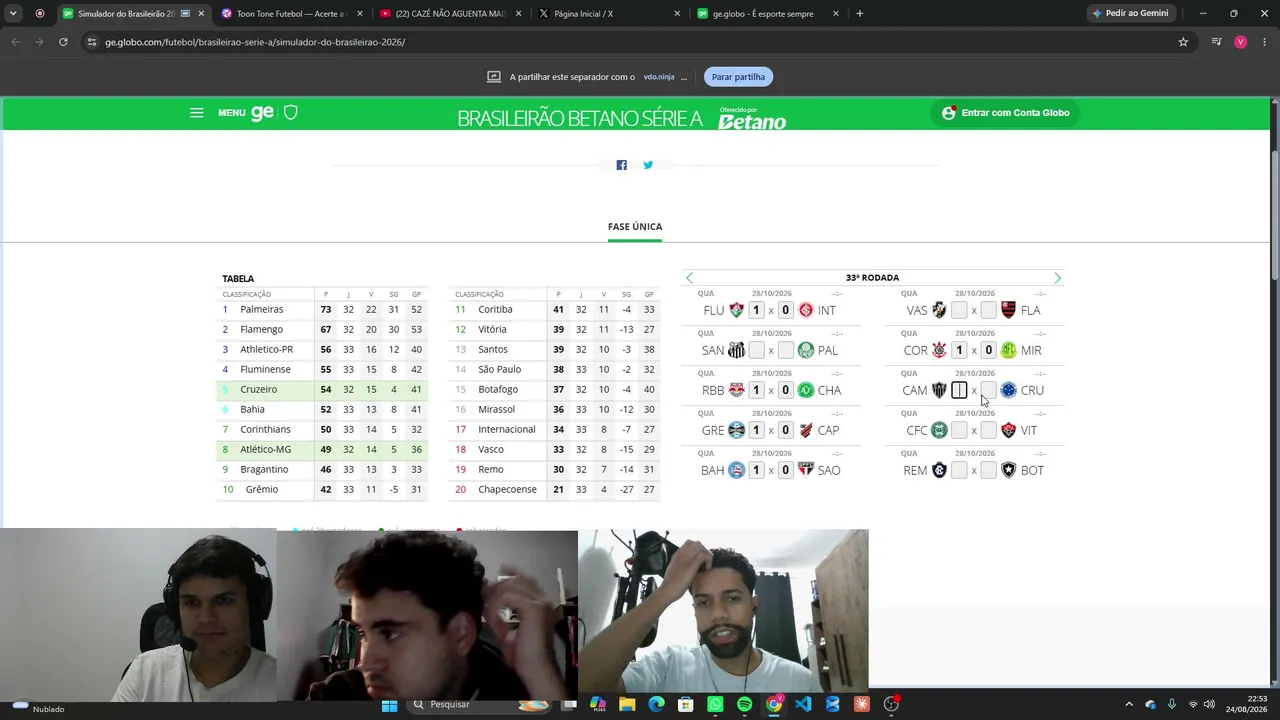Click Santos home score box
The height and width of the screenshot is (720, 1280).
(756, 350)
